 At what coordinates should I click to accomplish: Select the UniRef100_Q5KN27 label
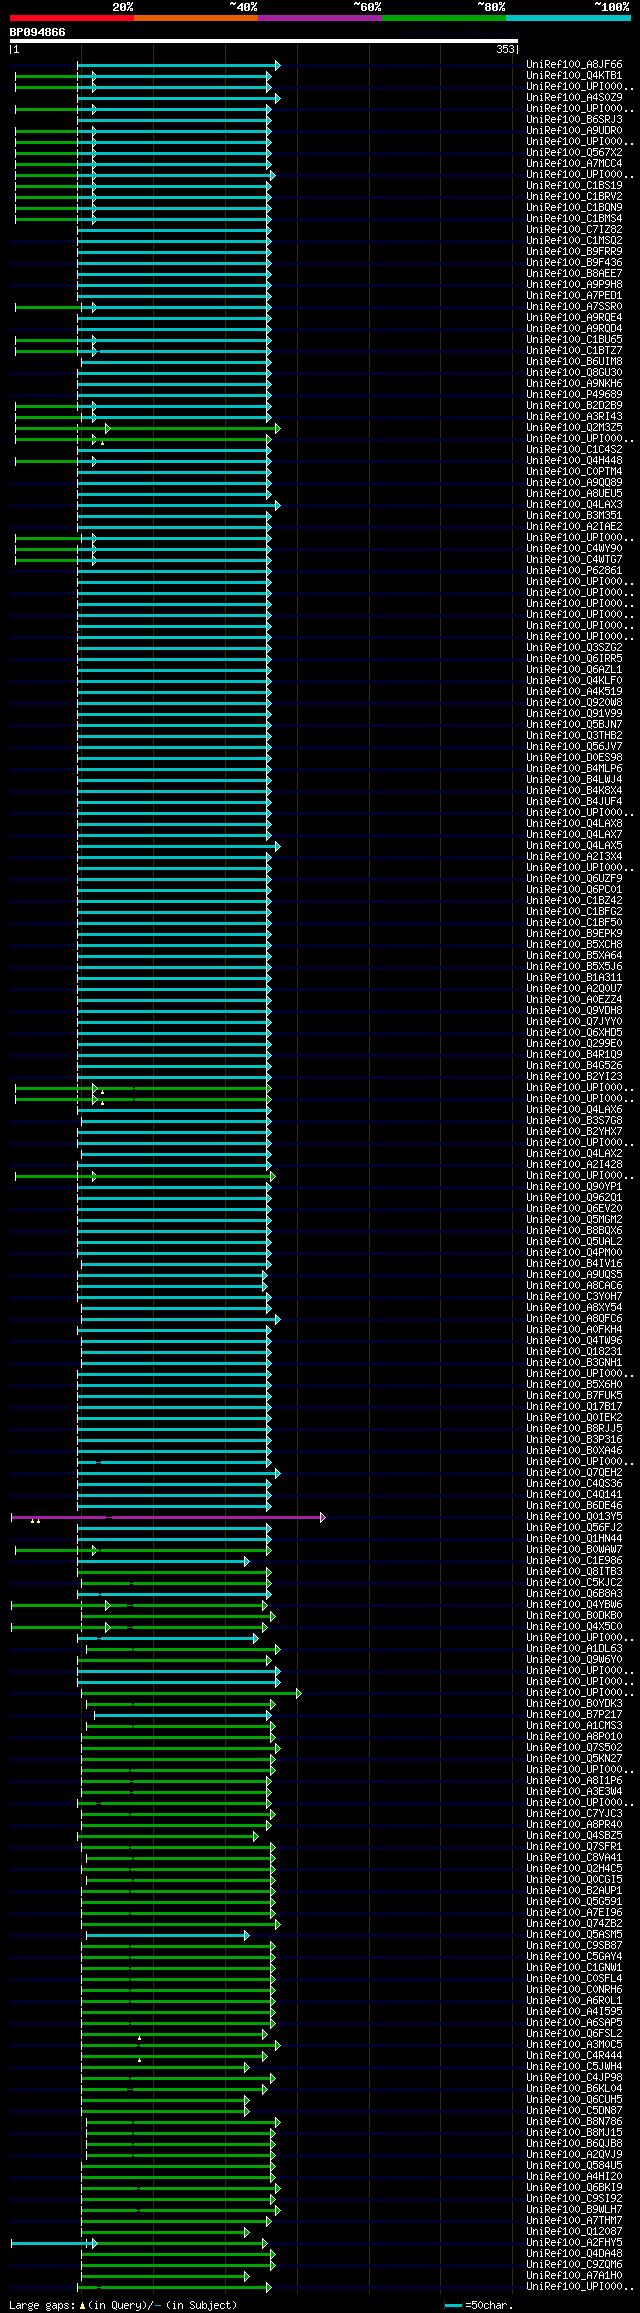574,1759
